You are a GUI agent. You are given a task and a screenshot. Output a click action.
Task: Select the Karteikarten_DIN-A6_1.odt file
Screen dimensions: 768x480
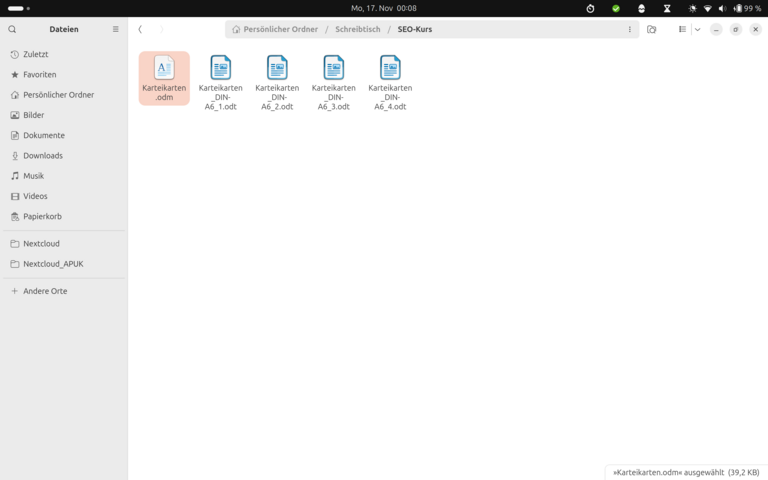221,68
